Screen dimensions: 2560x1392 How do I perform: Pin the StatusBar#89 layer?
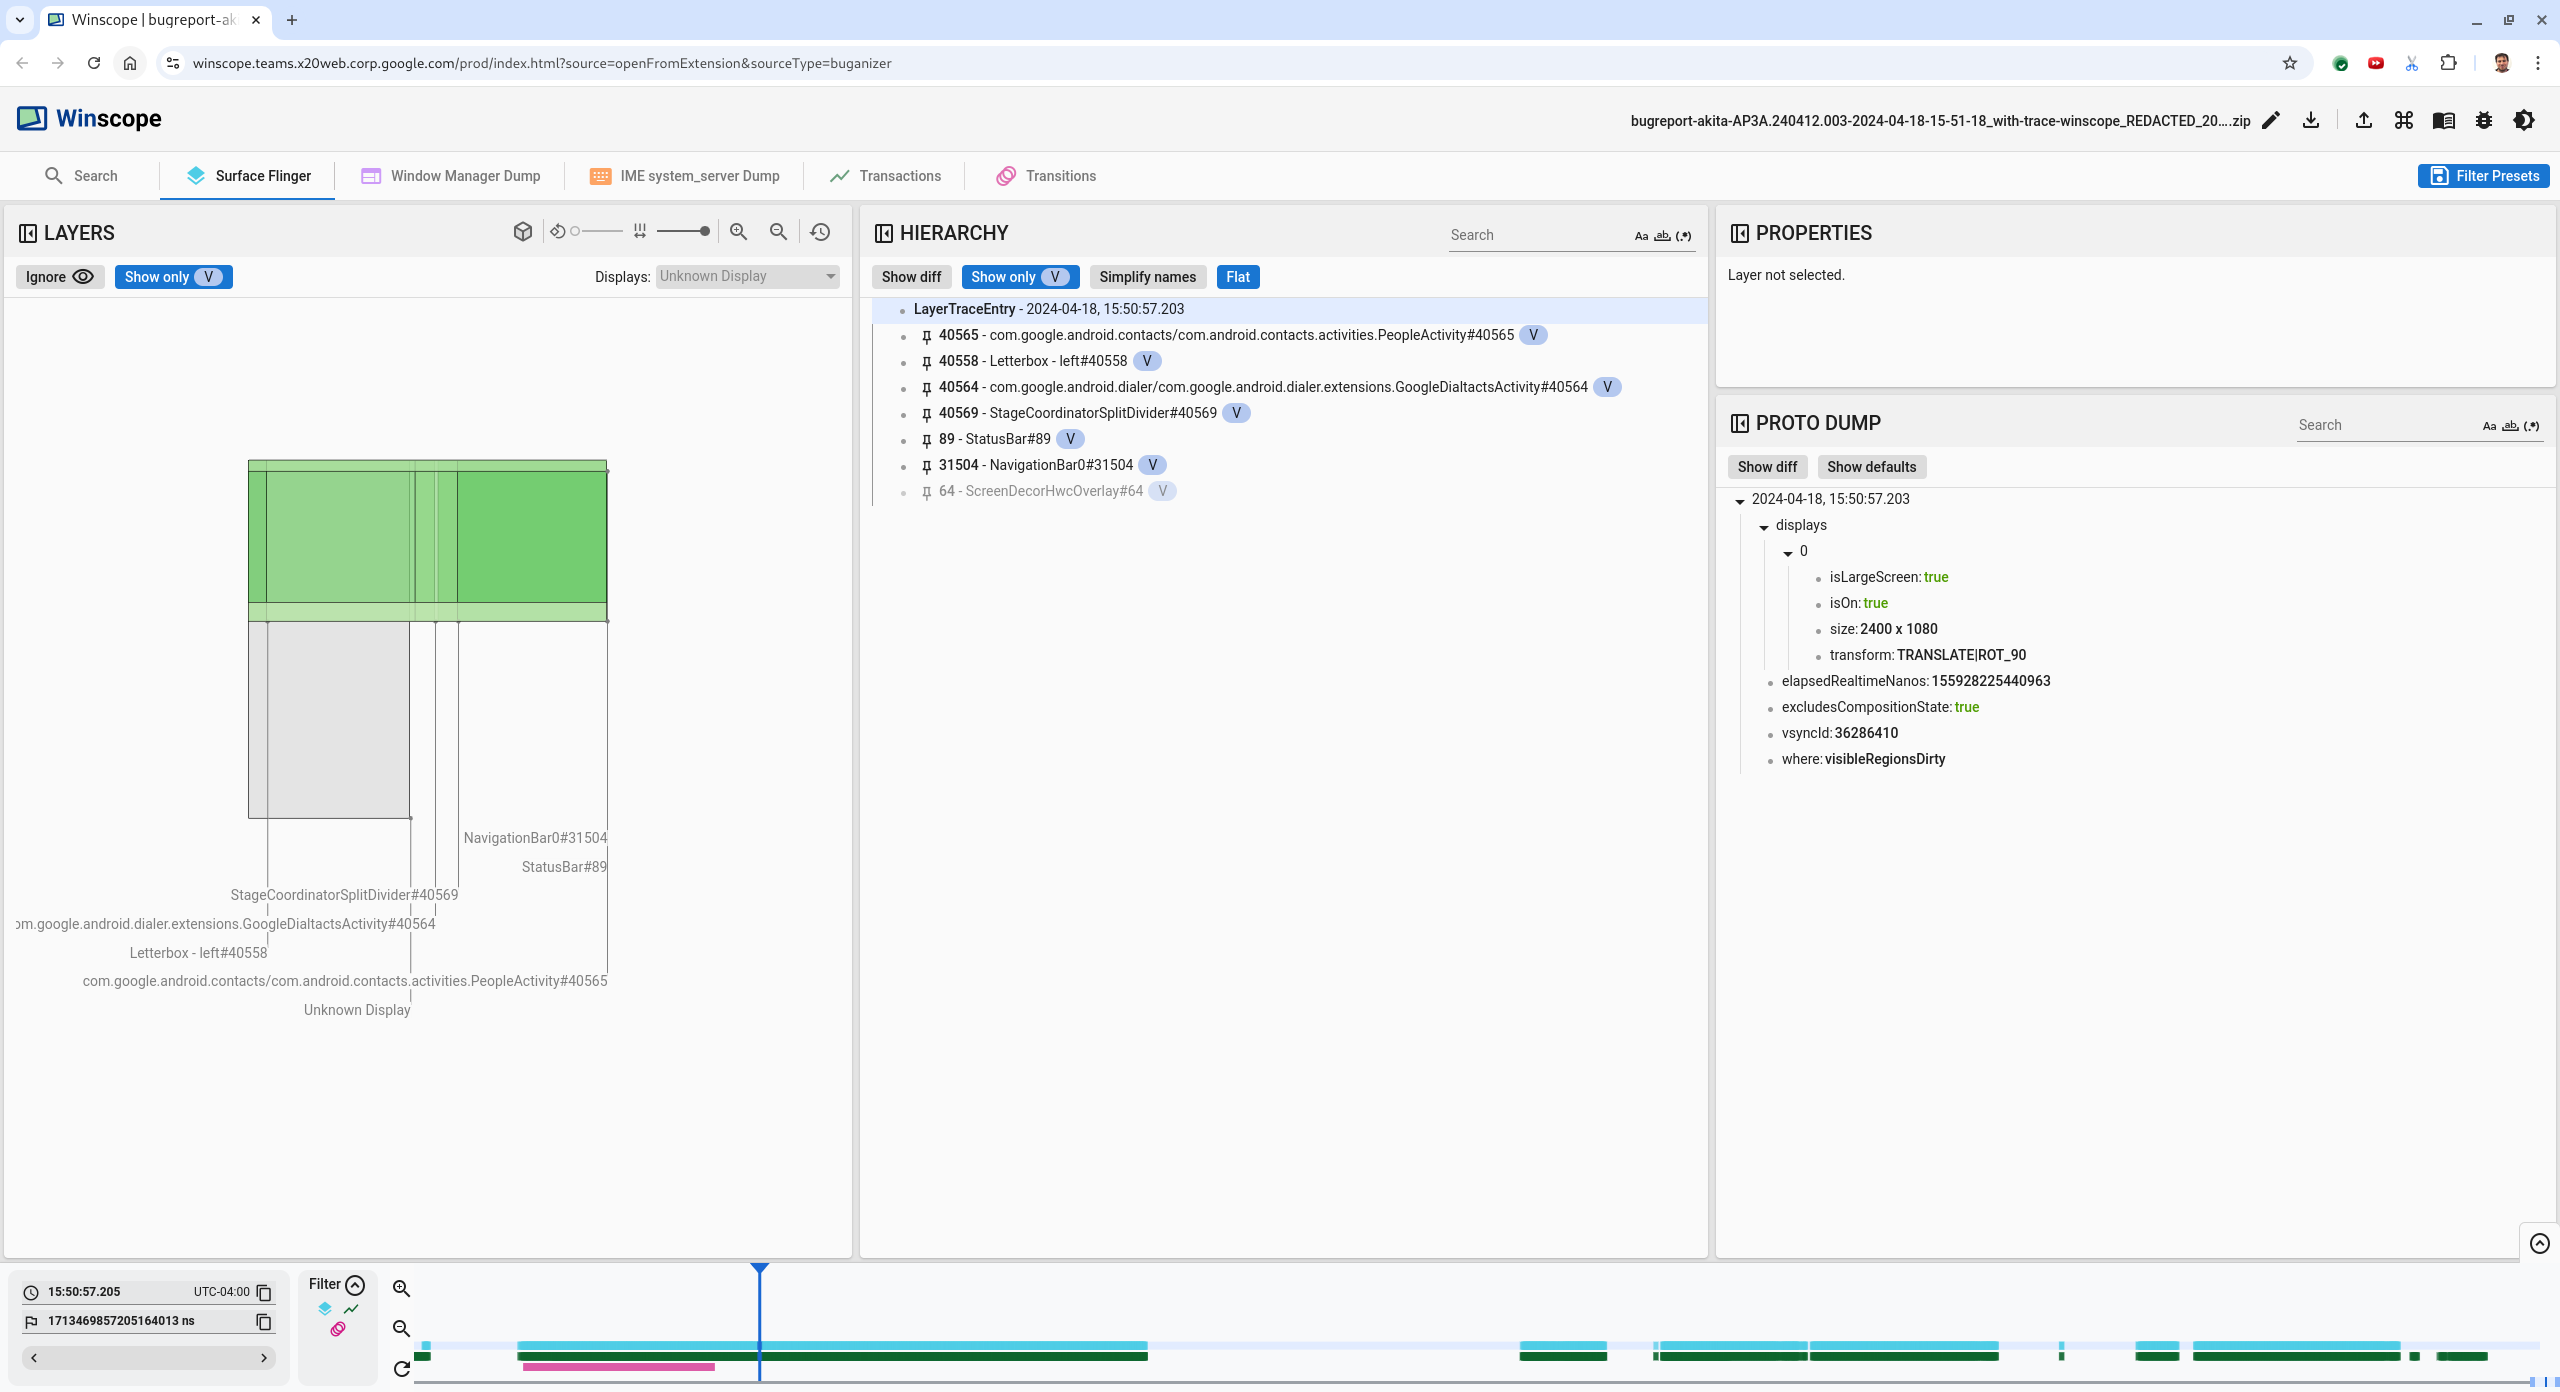click(x=926, y=440)
